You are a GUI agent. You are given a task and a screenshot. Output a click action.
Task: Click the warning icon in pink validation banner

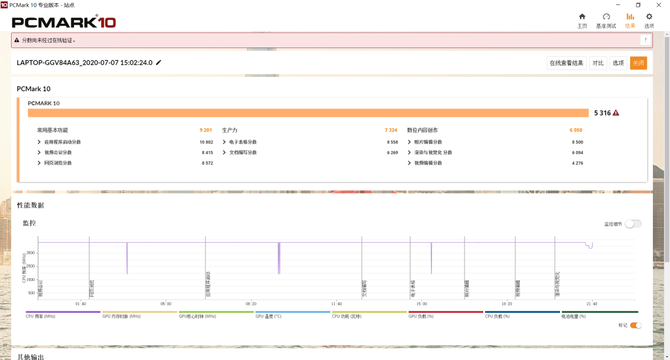pyautogui.click(x=17, y=40)
